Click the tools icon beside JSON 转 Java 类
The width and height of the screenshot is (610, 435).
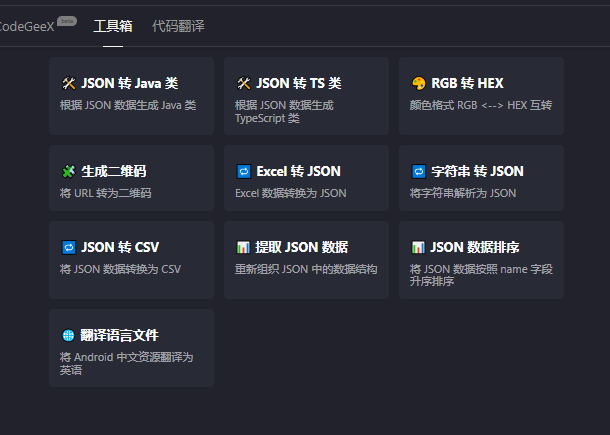[x=68, y=83]
